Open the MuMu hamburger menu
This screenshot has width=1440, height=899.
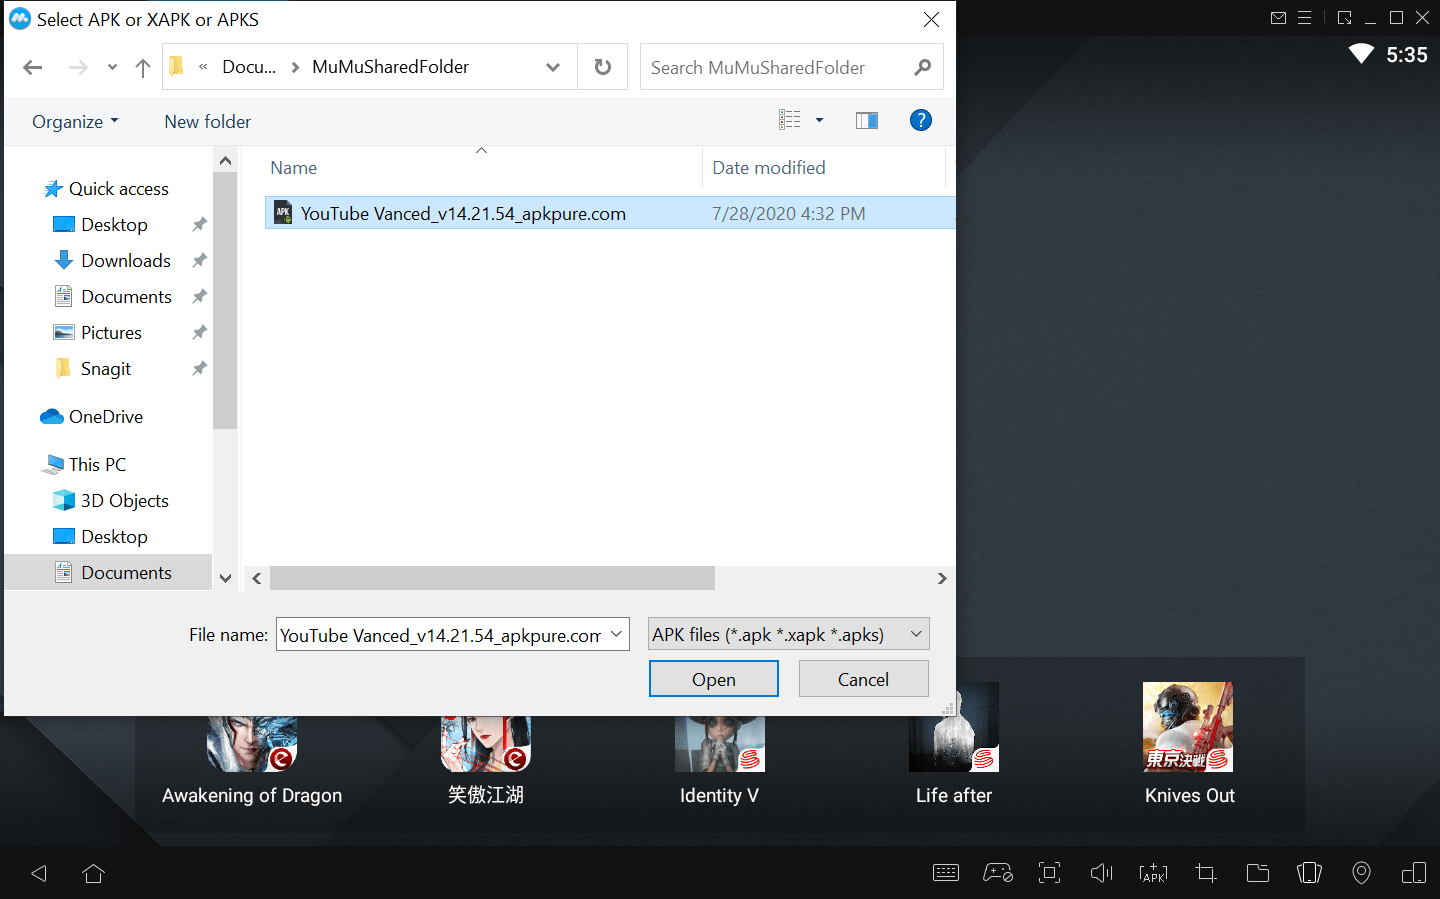click(1306, 17)
